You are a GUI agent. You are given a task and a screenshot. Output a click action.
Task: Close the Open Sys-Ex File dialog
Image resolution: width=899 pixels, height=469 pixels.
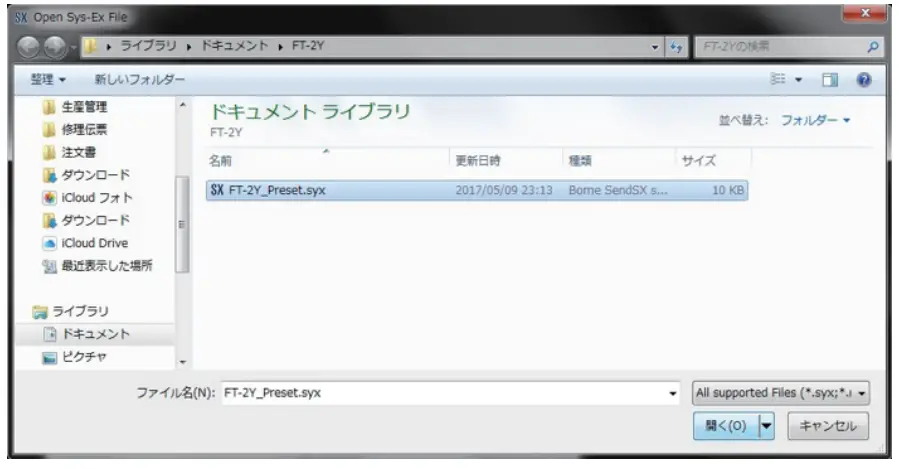tap(865, 13)
